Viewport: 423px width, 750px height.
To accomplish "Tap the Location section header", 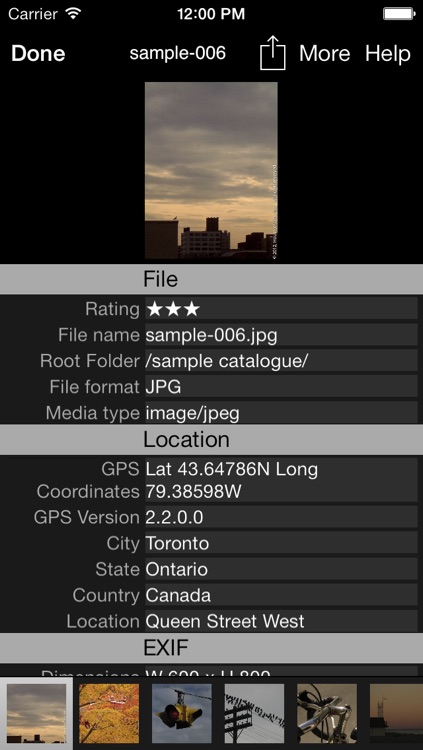I will (212, 440).
